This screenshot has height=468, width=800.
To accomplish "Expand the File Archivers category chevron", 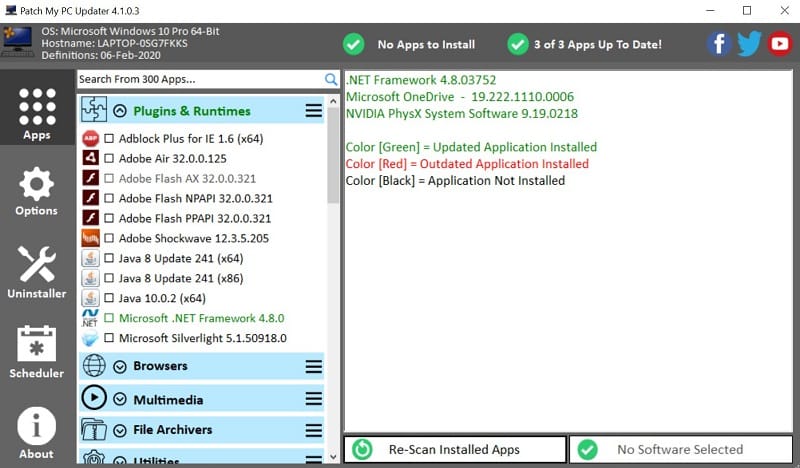I will pos(120,431).
